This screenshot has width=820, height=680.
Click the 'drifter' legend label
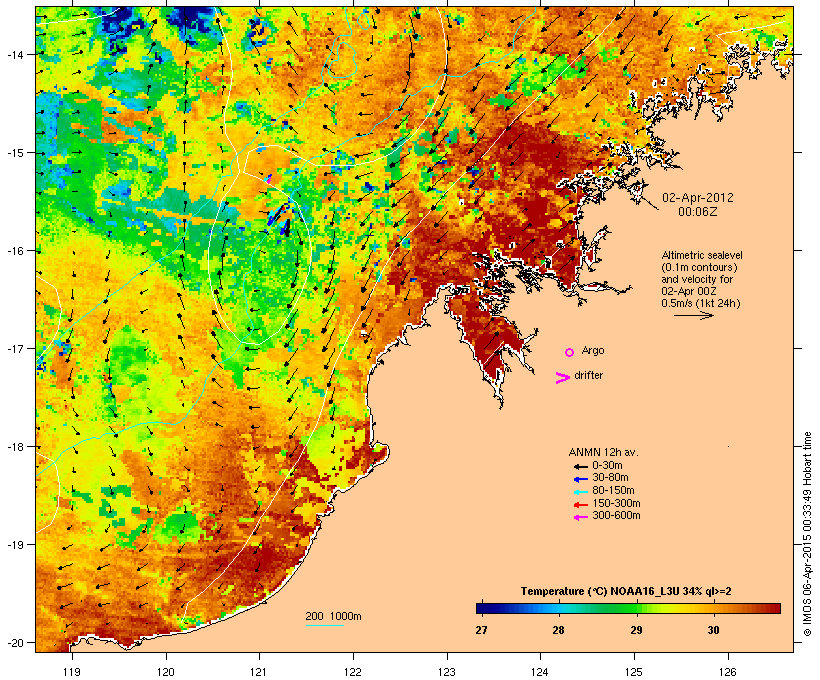click(588, 375)
